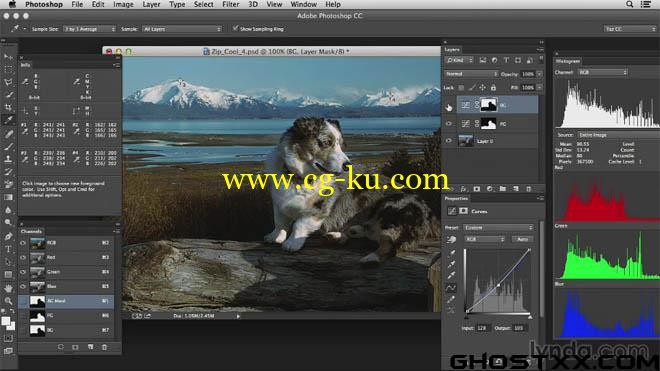Hide the FG layer eye icon
This screenshot has width=660, height=371.
pyautogui.click(x=449, y=124)
